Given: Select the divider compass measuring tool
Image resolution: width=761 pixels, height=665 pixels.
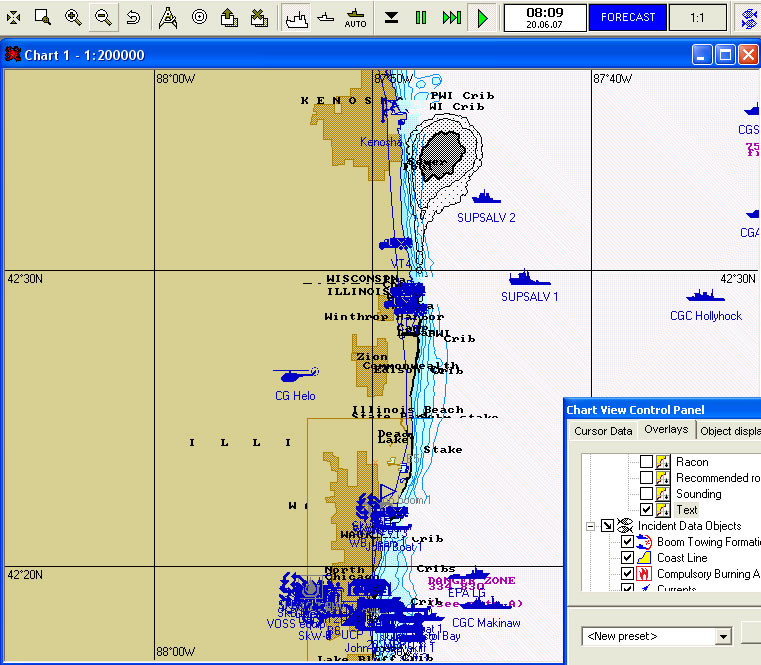Looking at the screenshot, I should pos(168,18).
